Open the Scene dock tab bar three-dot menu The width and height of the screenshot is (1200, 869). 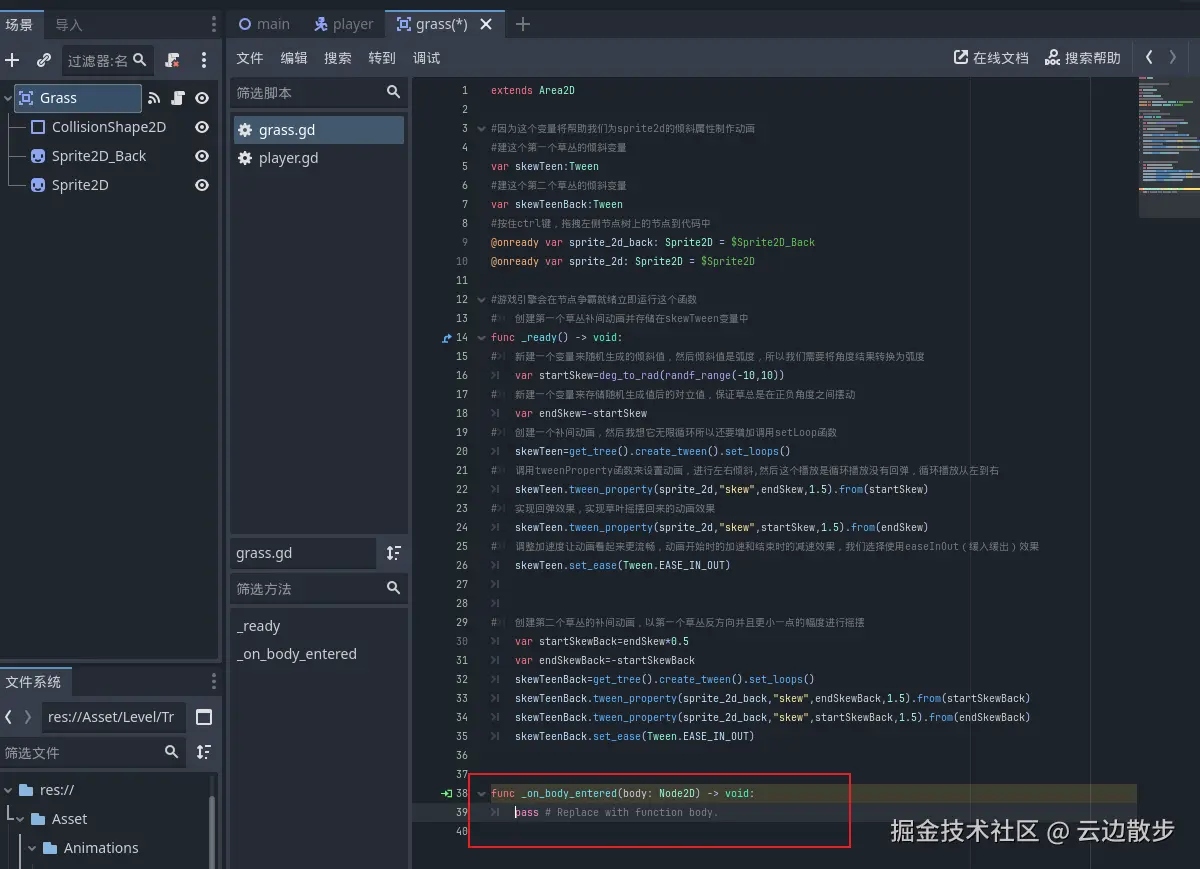pyautogui.click(x=213, y=24)
